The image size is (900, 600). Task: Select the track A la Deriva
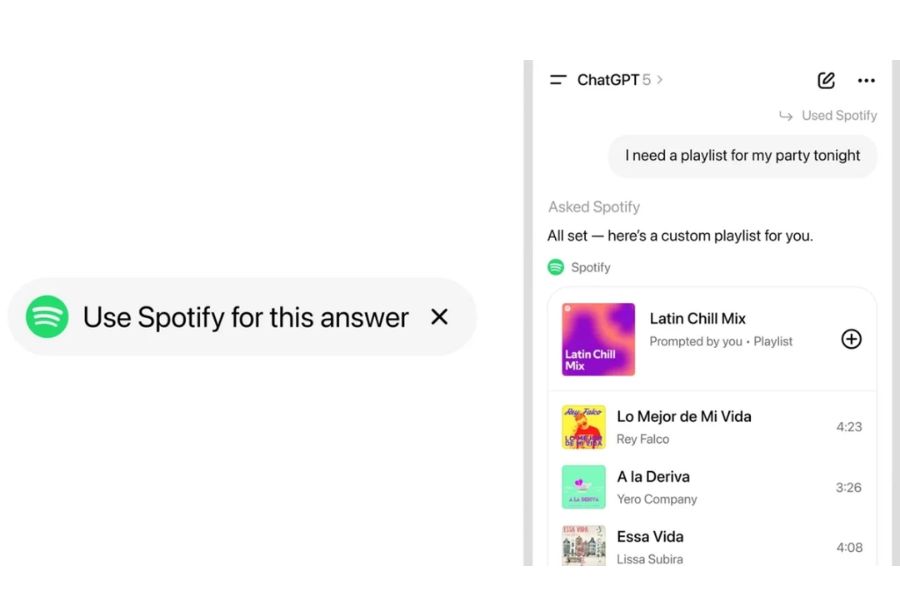653,477
